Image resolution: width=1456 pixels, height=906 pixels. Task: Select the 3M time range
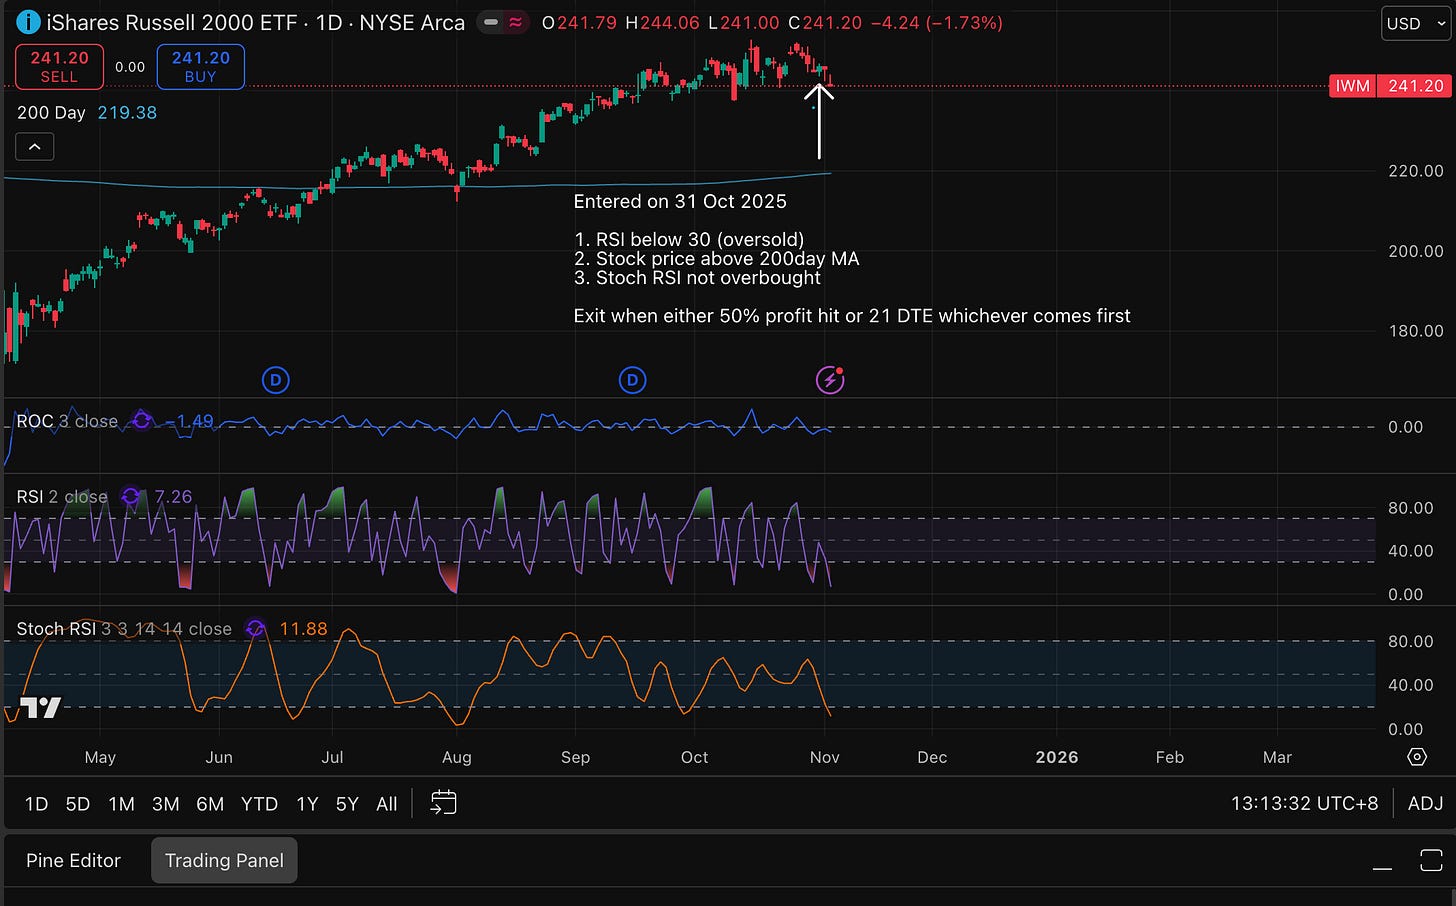coord(165,804)
